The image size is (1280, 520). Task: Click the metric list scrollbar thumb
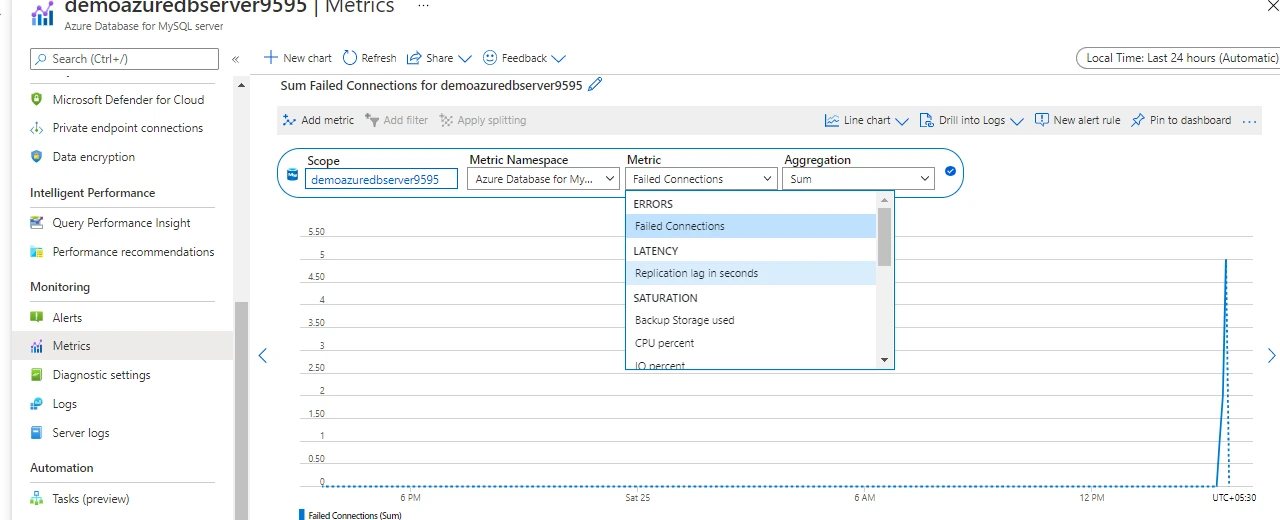[x=884, y=237]
